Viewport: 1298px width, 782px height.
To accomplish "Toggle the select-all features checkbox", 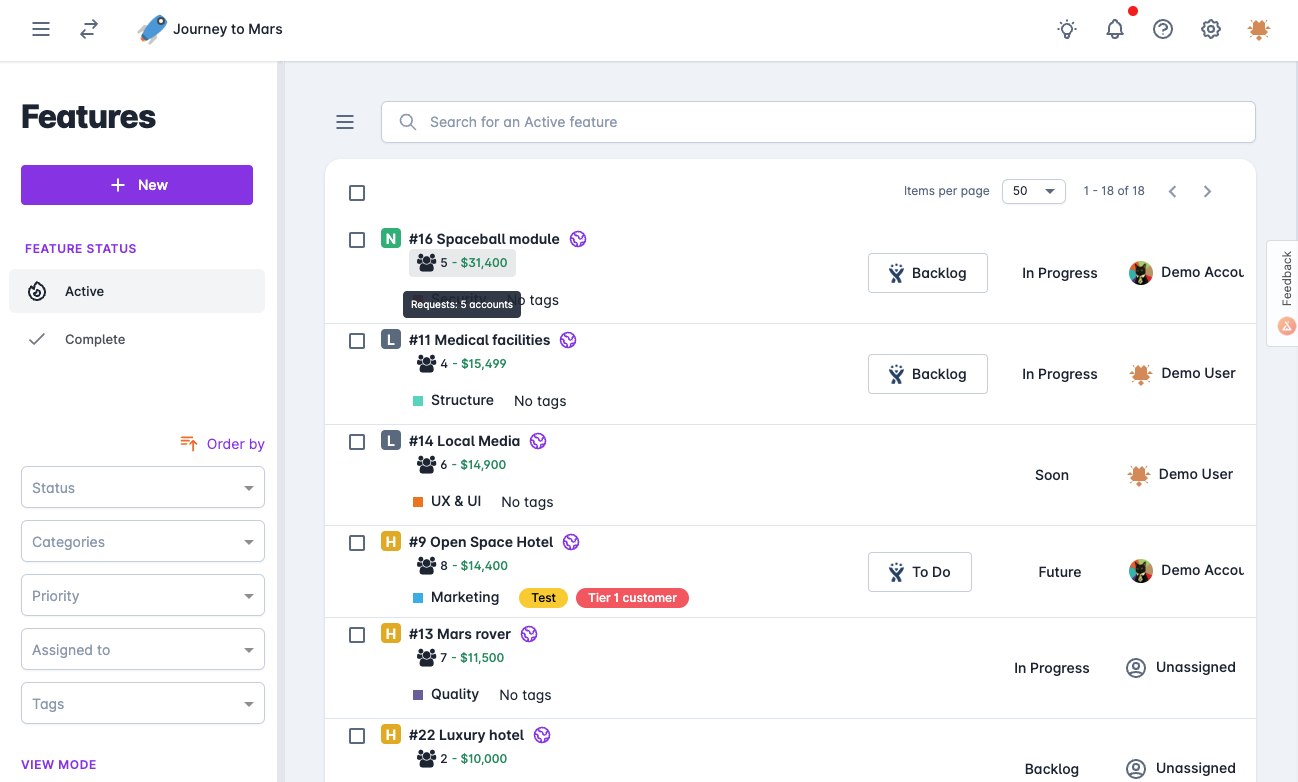I will click(x=357, y=193).
